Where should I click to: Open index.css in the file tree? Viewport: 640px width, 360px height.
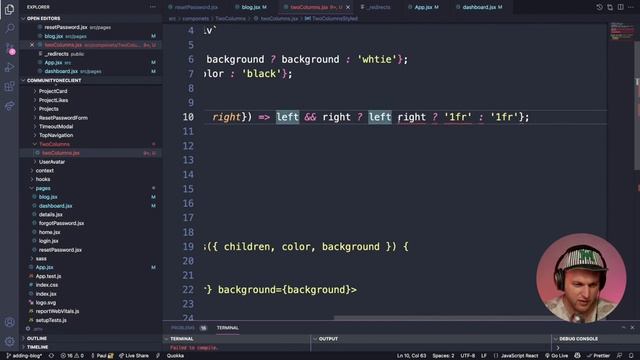point(47,285)
